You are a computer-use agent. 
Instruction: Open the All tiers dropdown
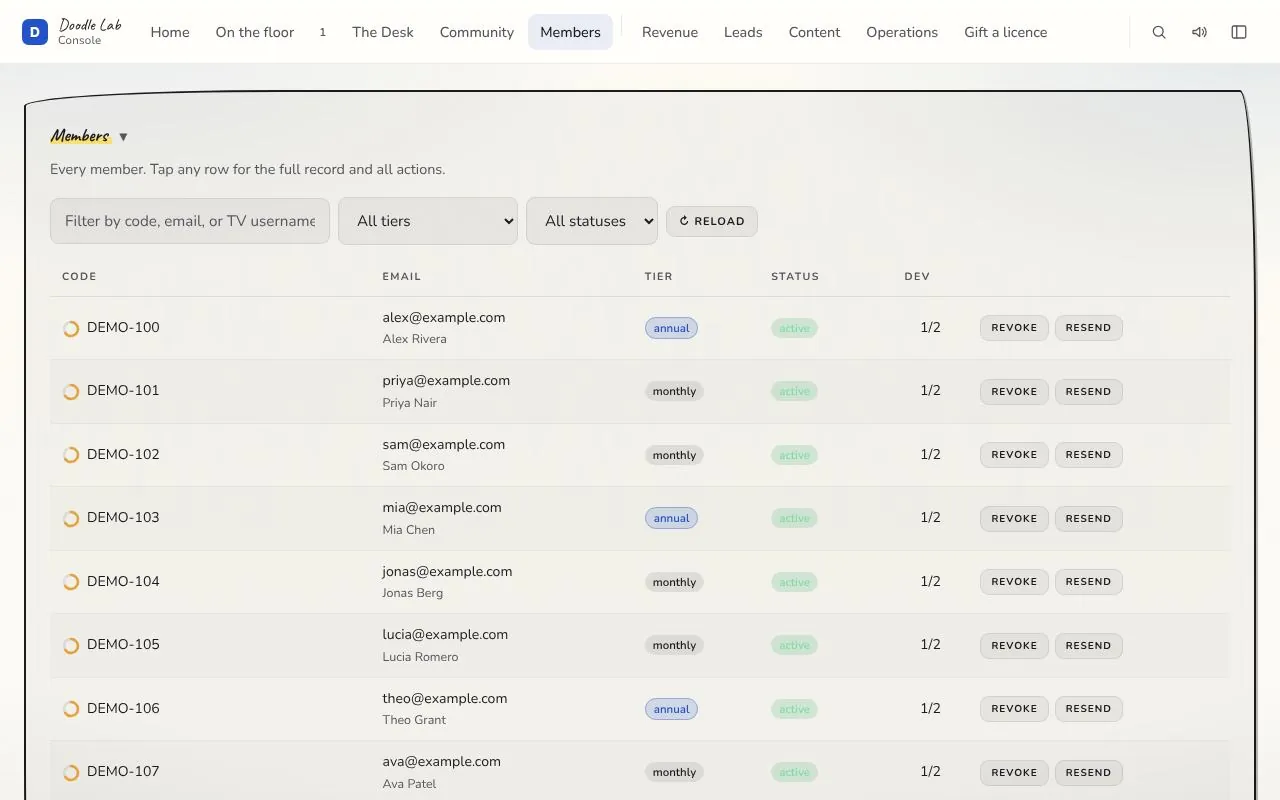428,221
